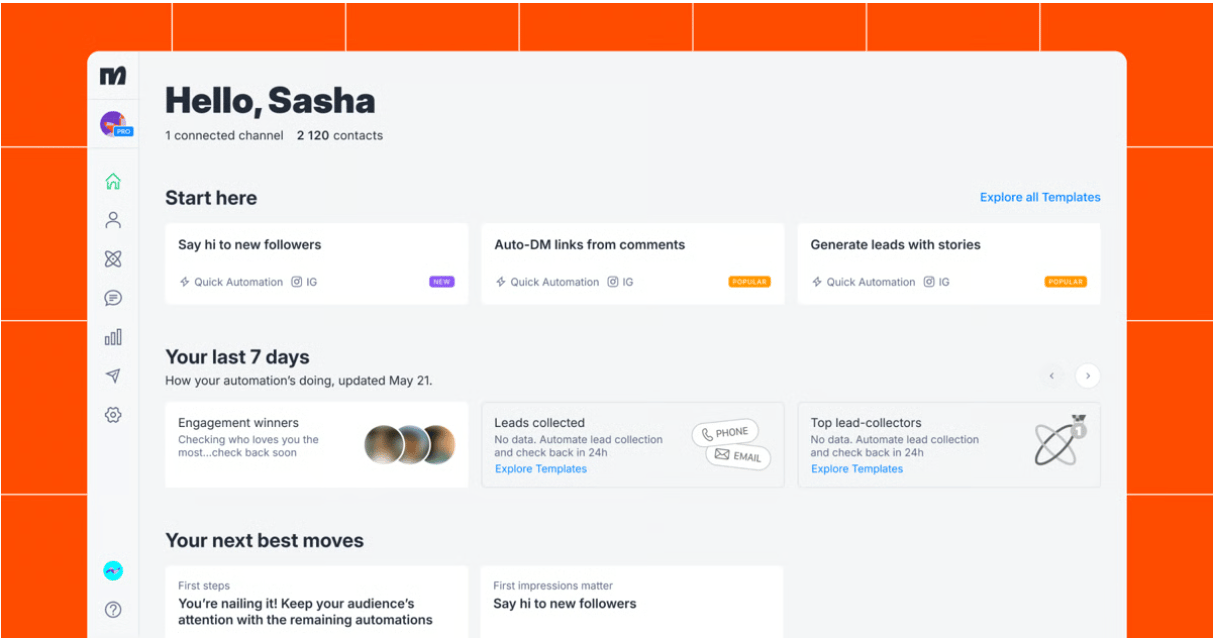Open the PRO account avatar
The width and height of the screenshot is (1214, 638).
[x=115, y=124]
